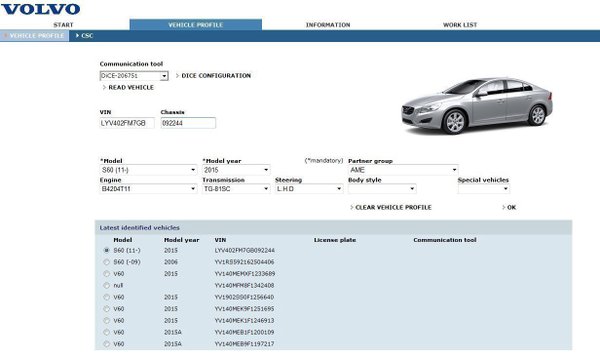The width and height of the screenshot is (600, 360).
Task: Click the READ VEHICLE link
Action: [128, 88]
